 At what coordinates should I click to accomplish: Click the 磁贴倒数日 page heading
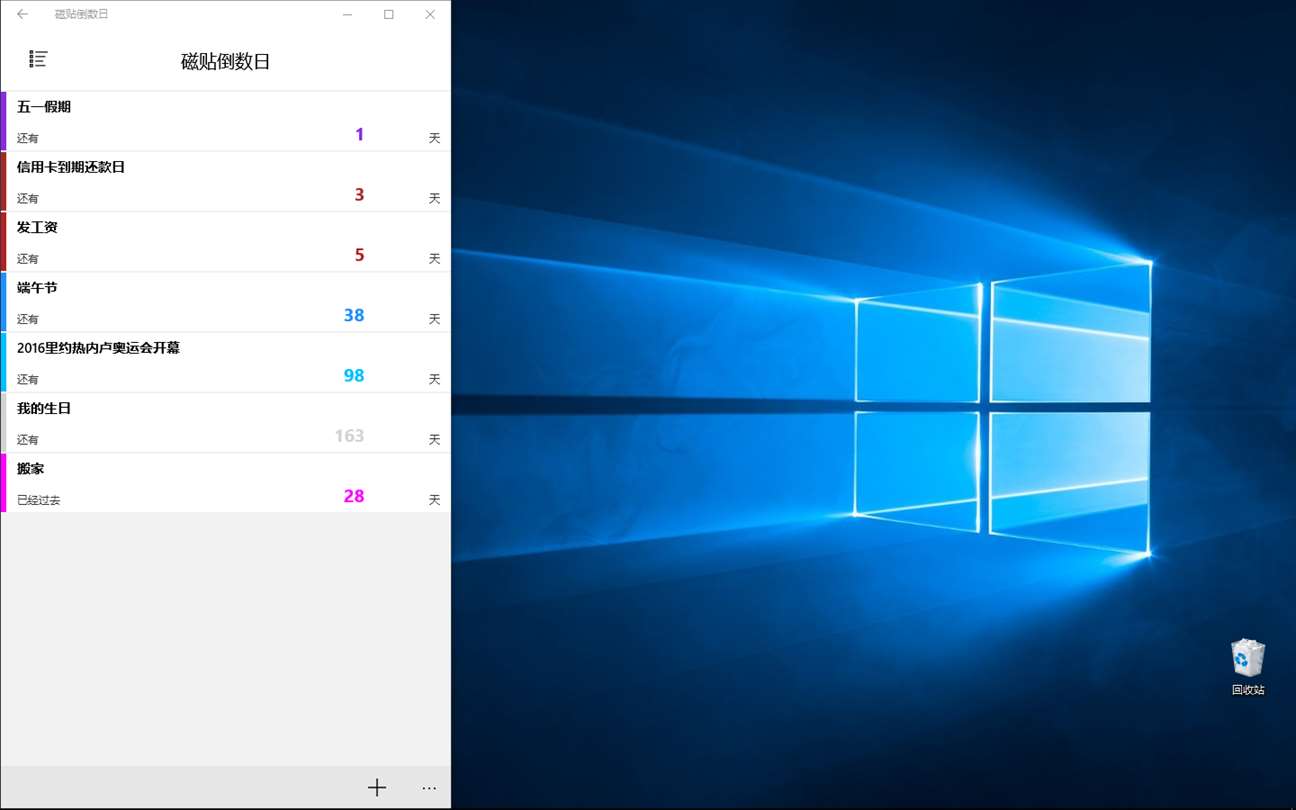point(226,61)
